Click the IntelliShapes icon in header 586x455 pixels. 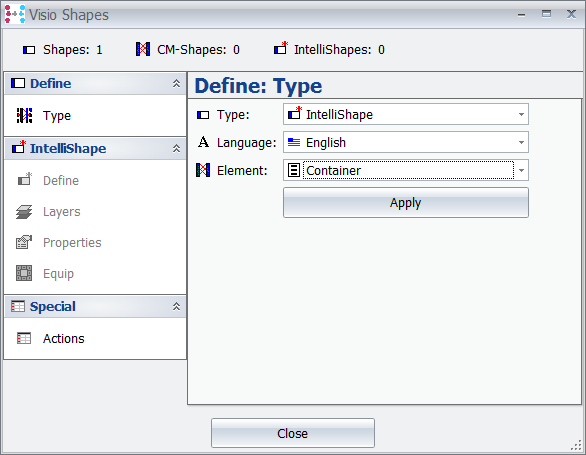(x=281, y=48)
